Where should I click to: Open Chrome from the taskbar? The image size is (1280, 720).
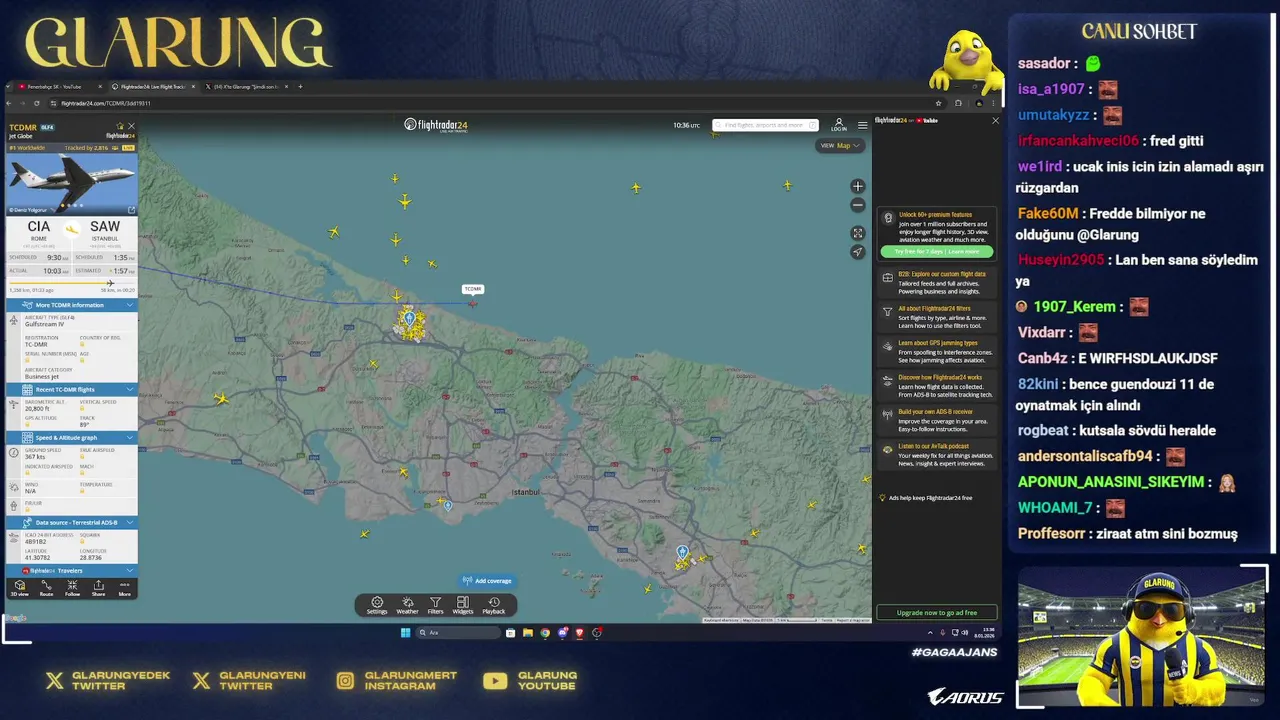545,632
